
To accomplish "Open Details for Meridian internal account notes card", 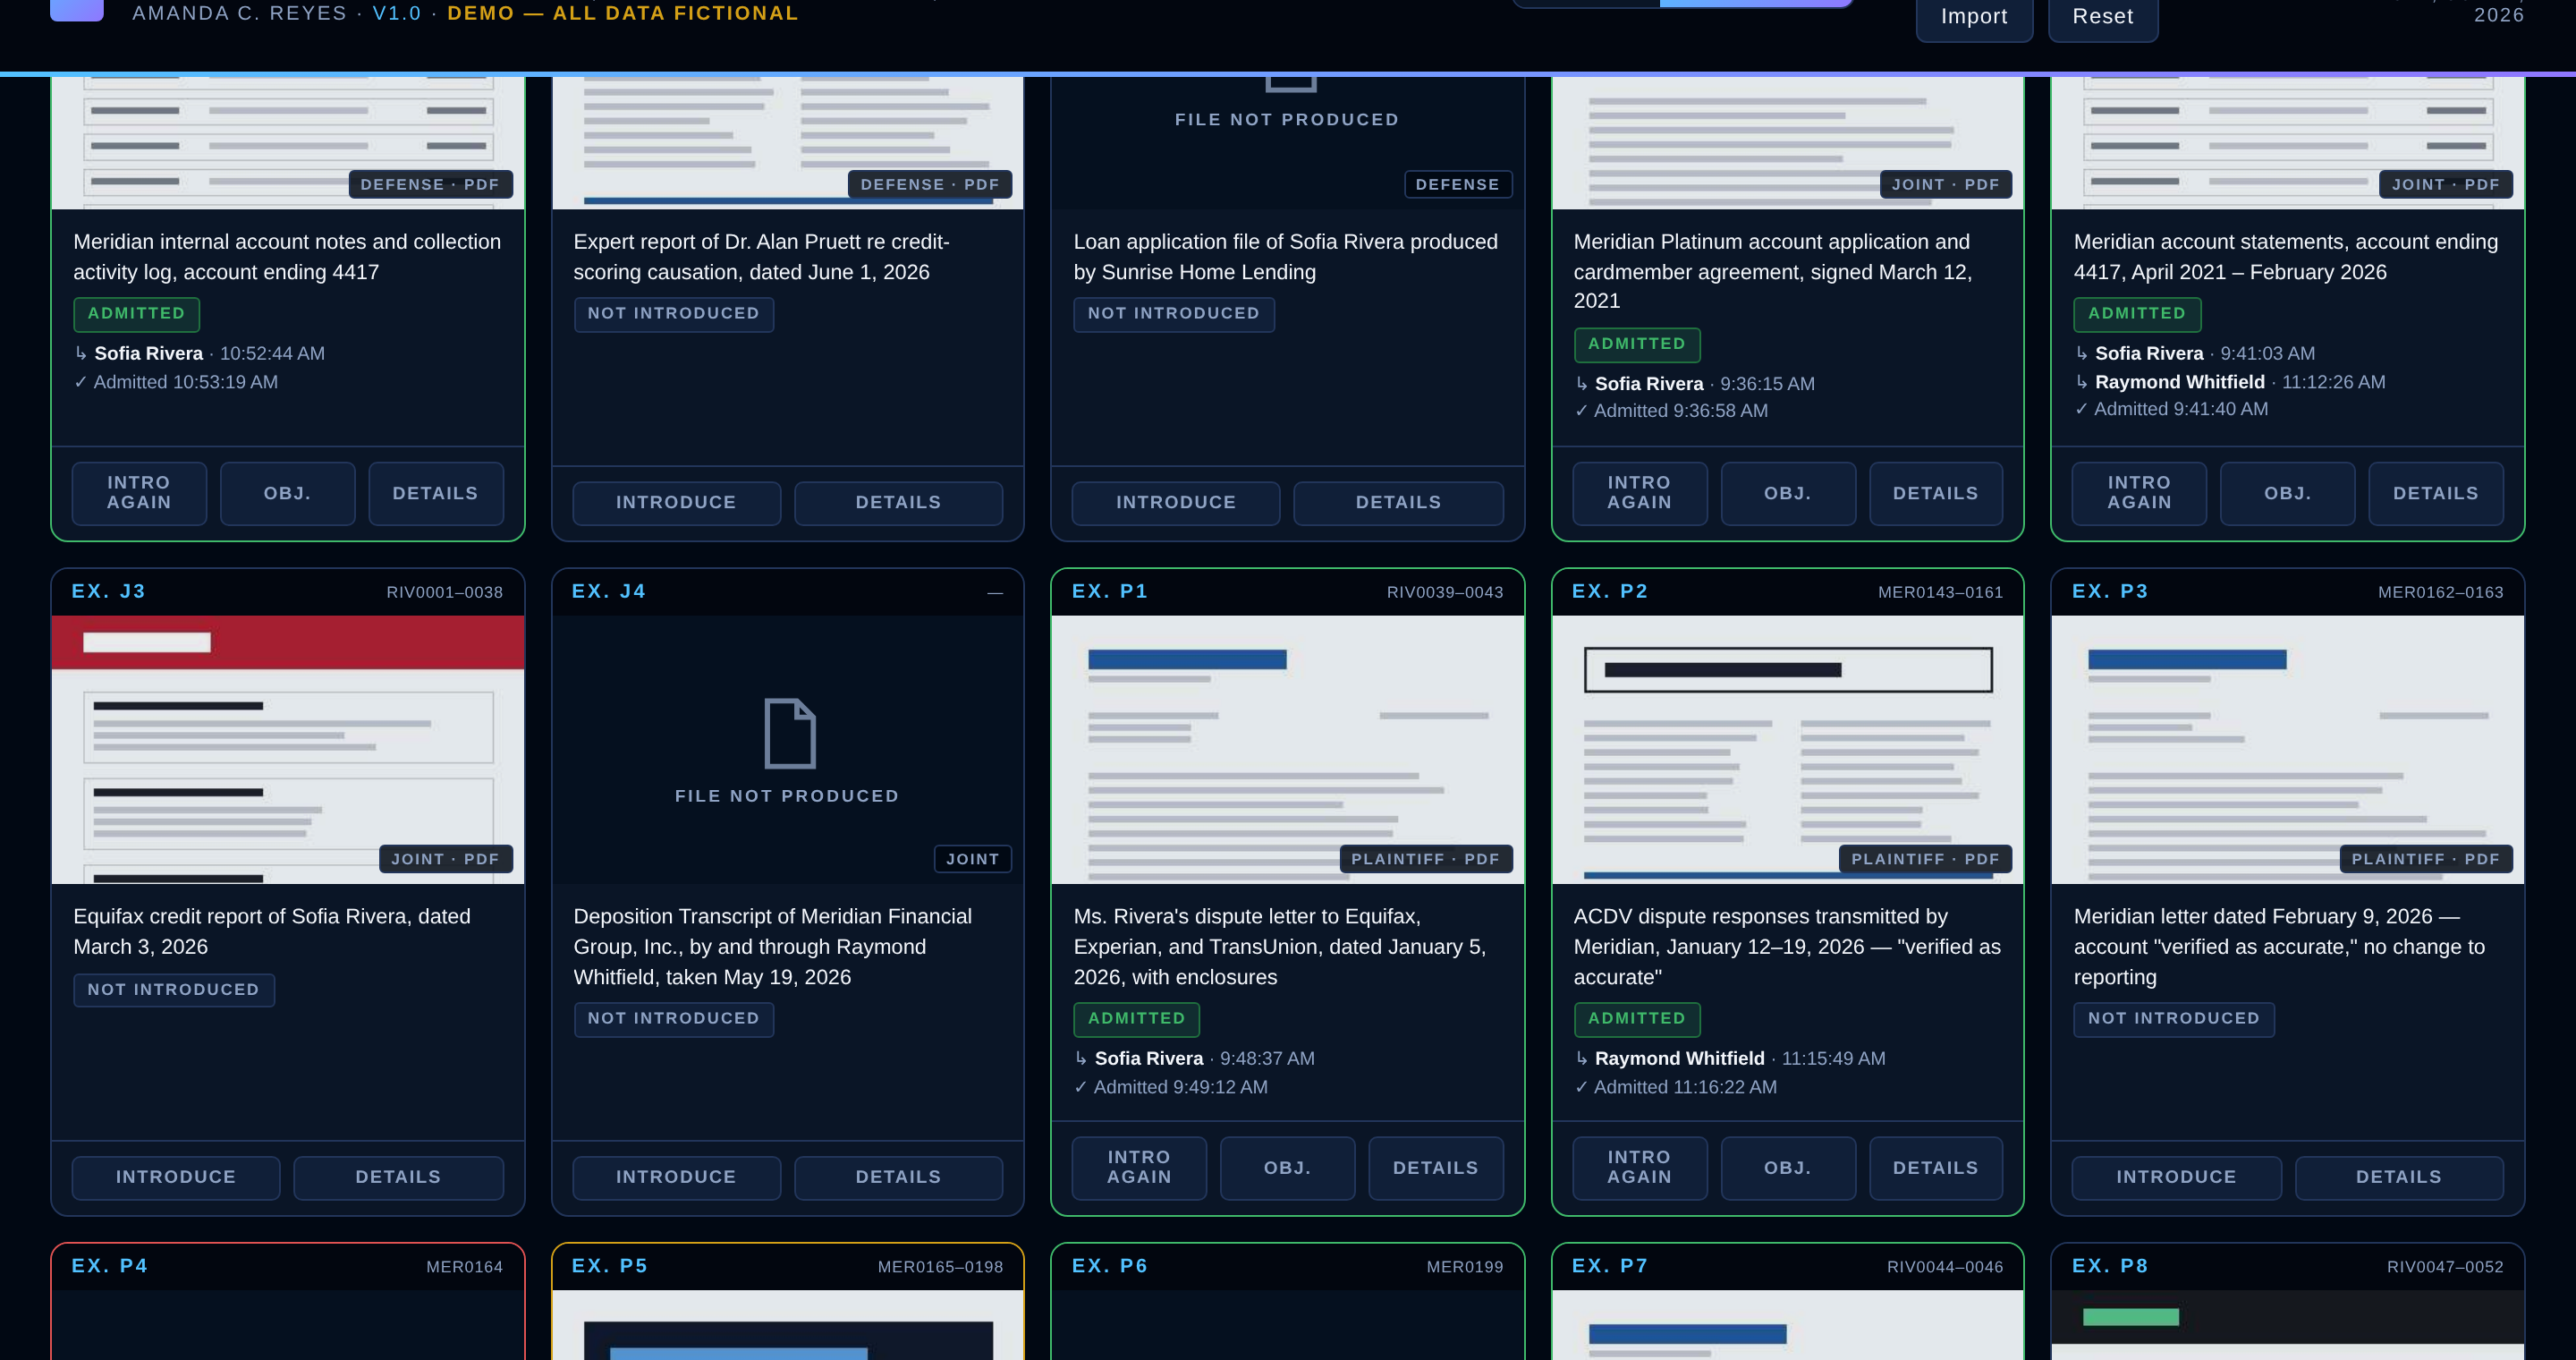I will tap(435, 493).
